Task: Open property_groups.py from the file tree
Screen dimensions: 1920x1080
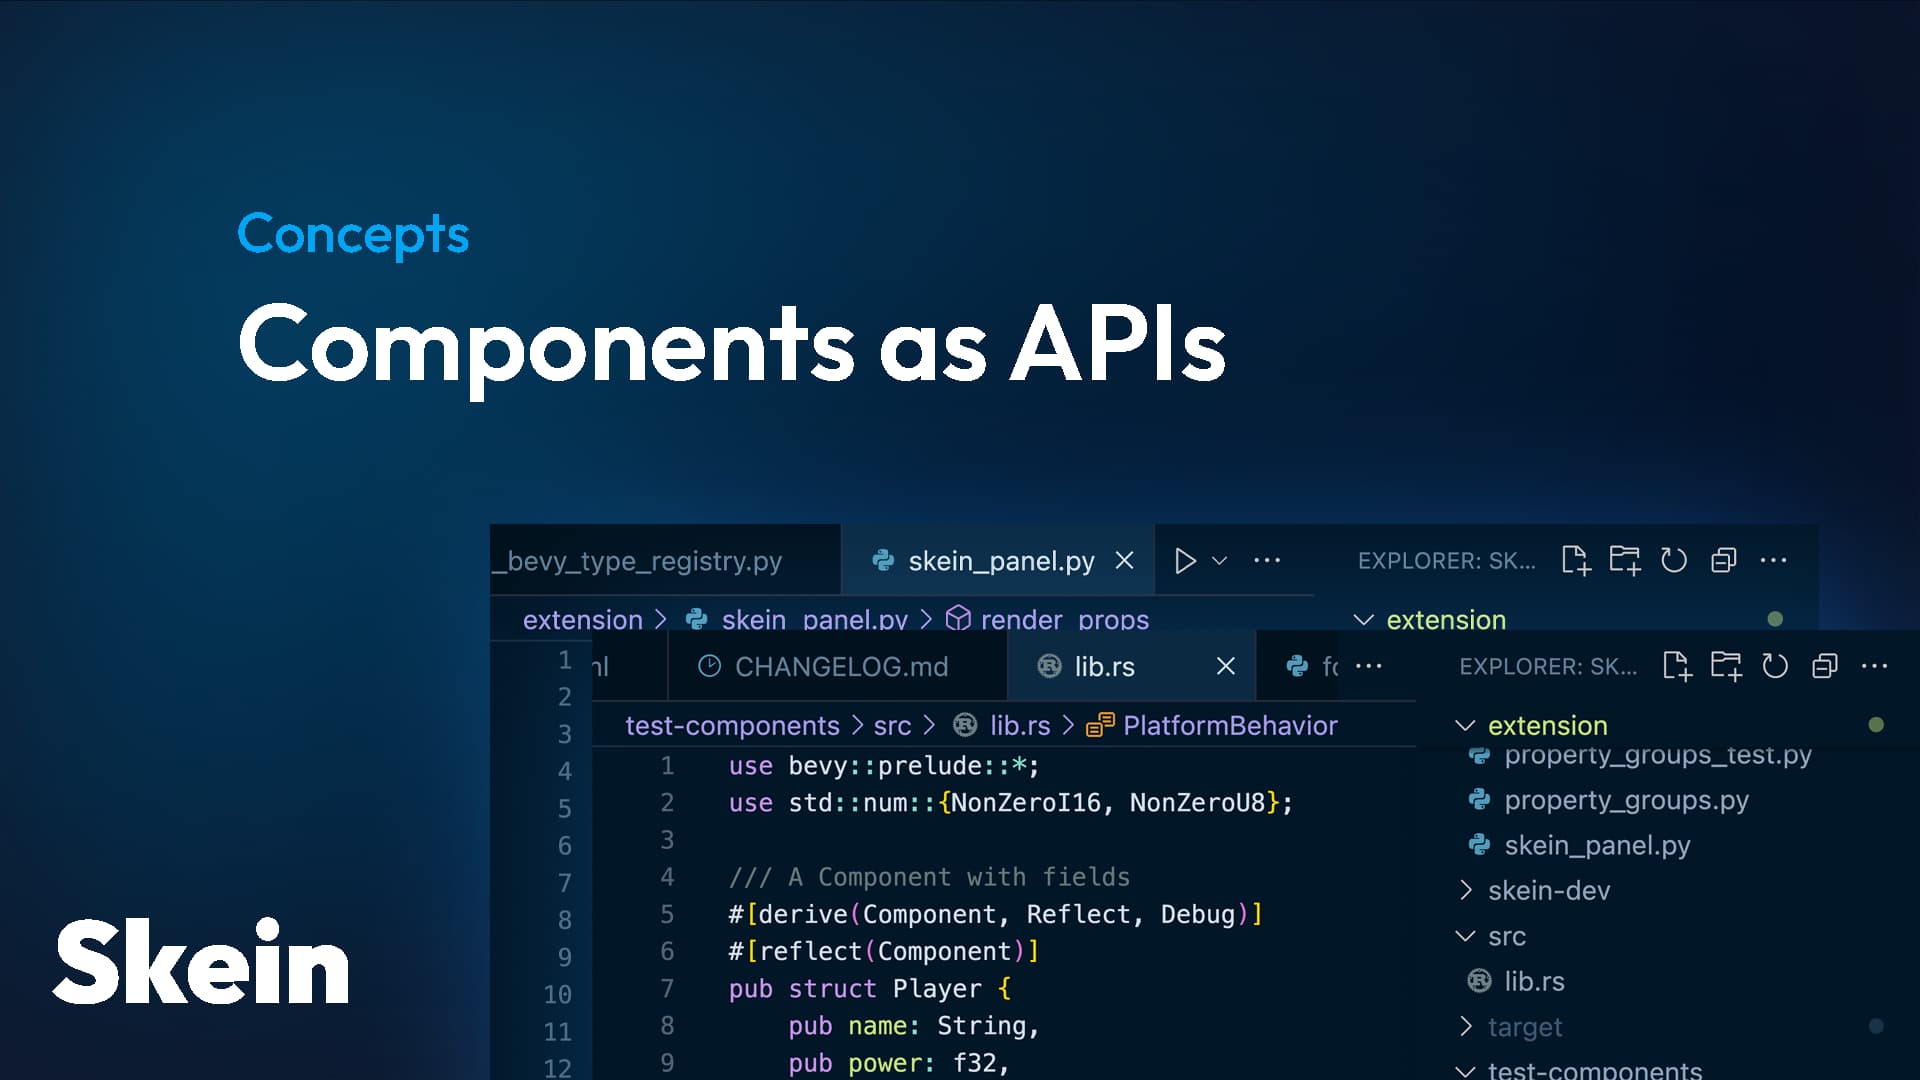Action: coord(1626,800)
